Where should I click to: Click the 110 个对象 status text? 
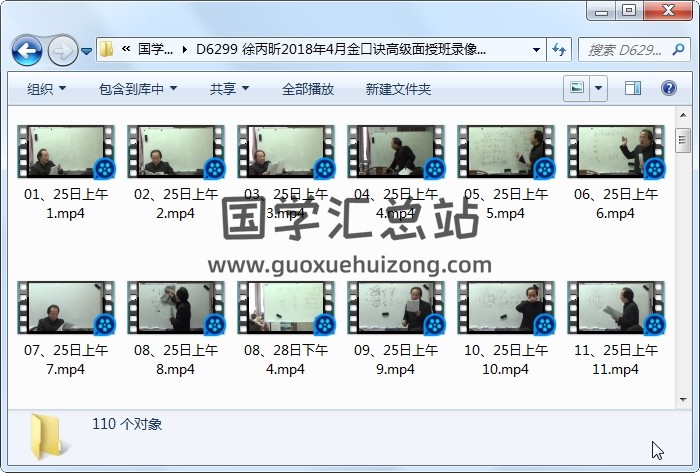[x=127, y=424]
